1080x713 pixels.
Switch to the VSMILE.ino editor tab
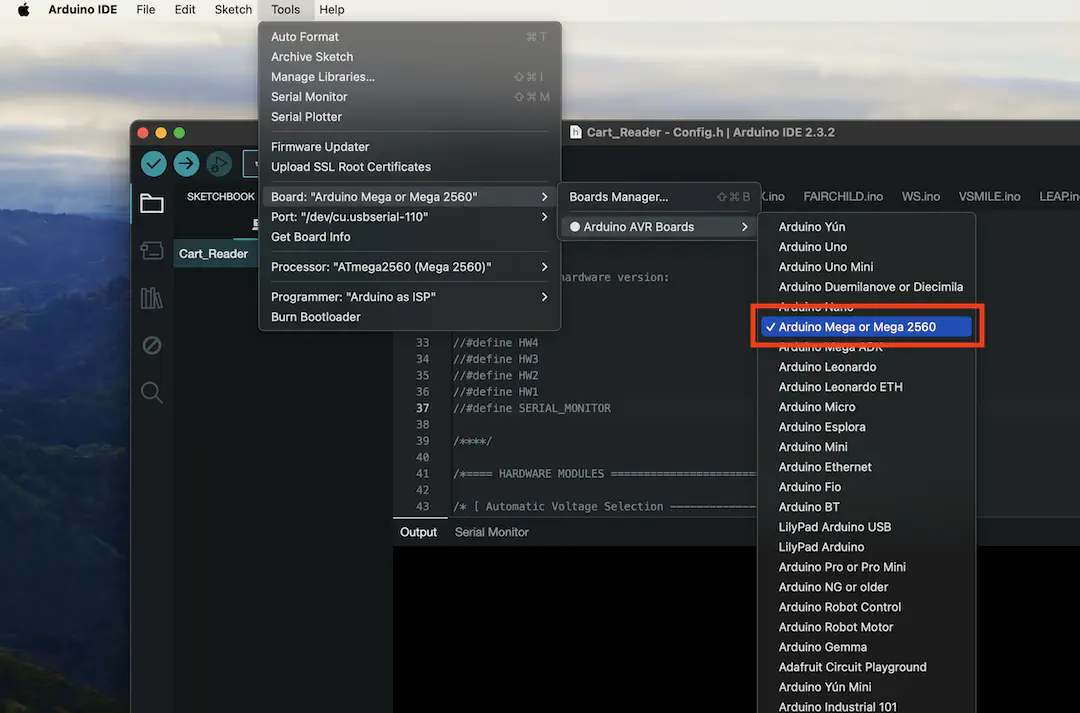(990, 197)
